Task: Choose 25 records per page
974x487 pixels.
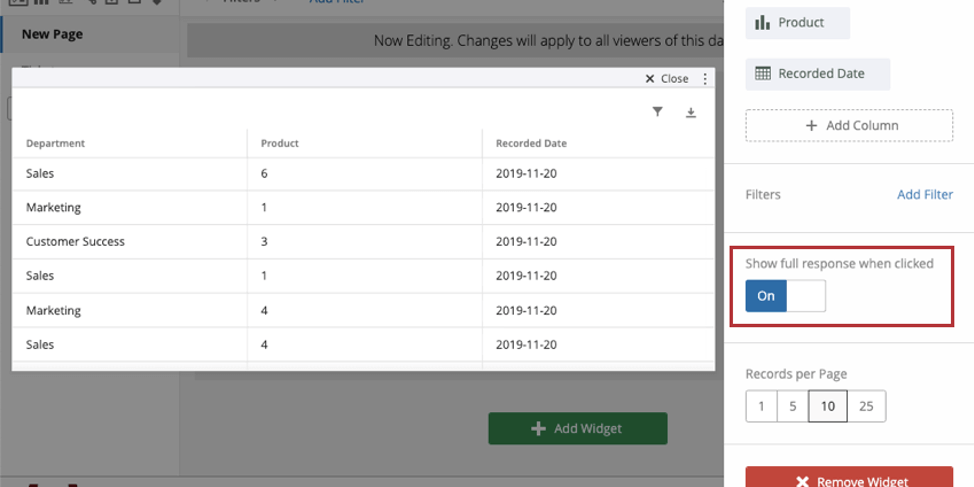Action: 866,406
